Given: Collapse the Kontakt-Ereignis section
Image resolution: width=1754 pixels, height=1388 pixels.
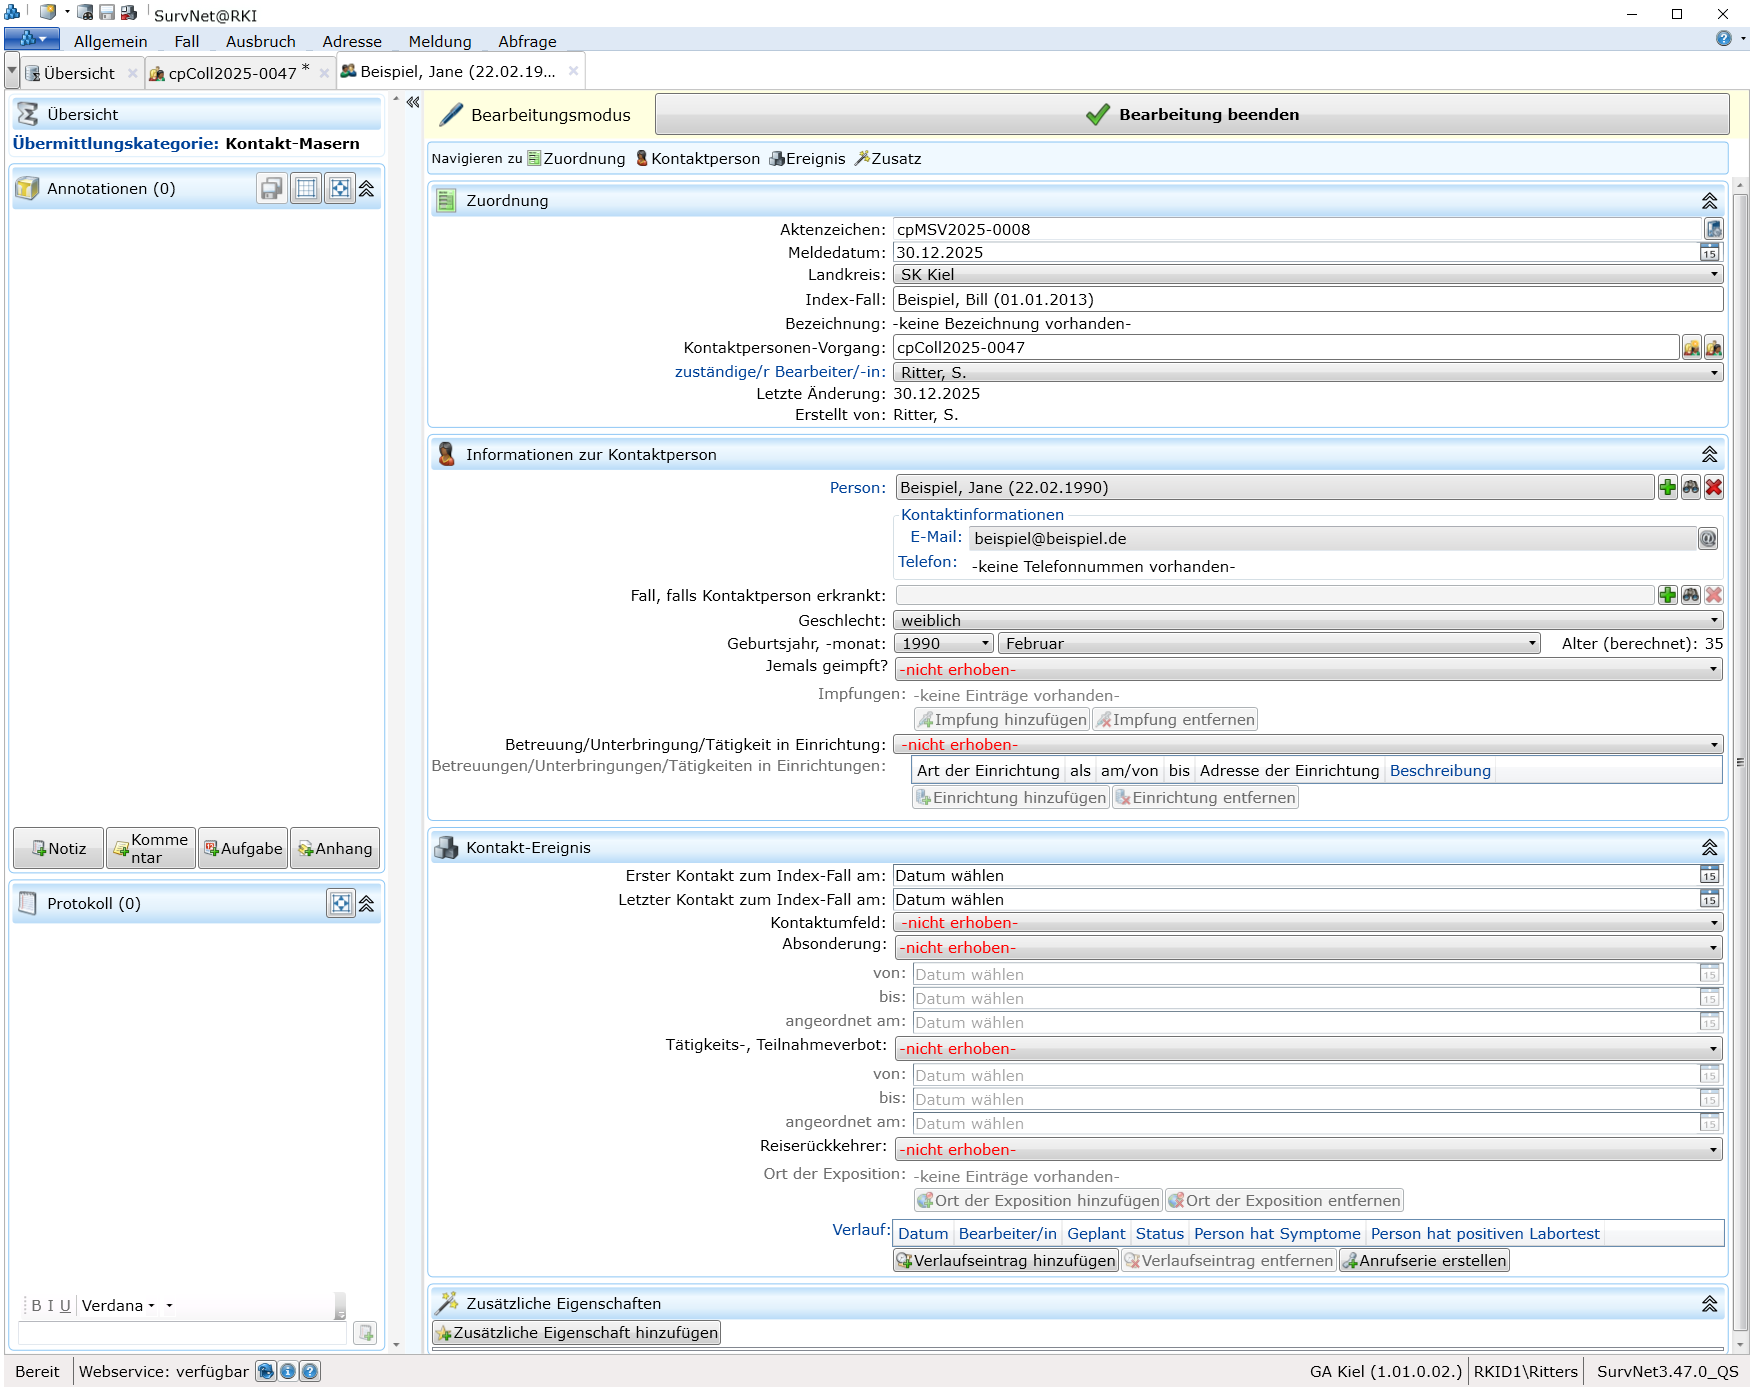Looking at the screenshot, I should click(1709, 848).
